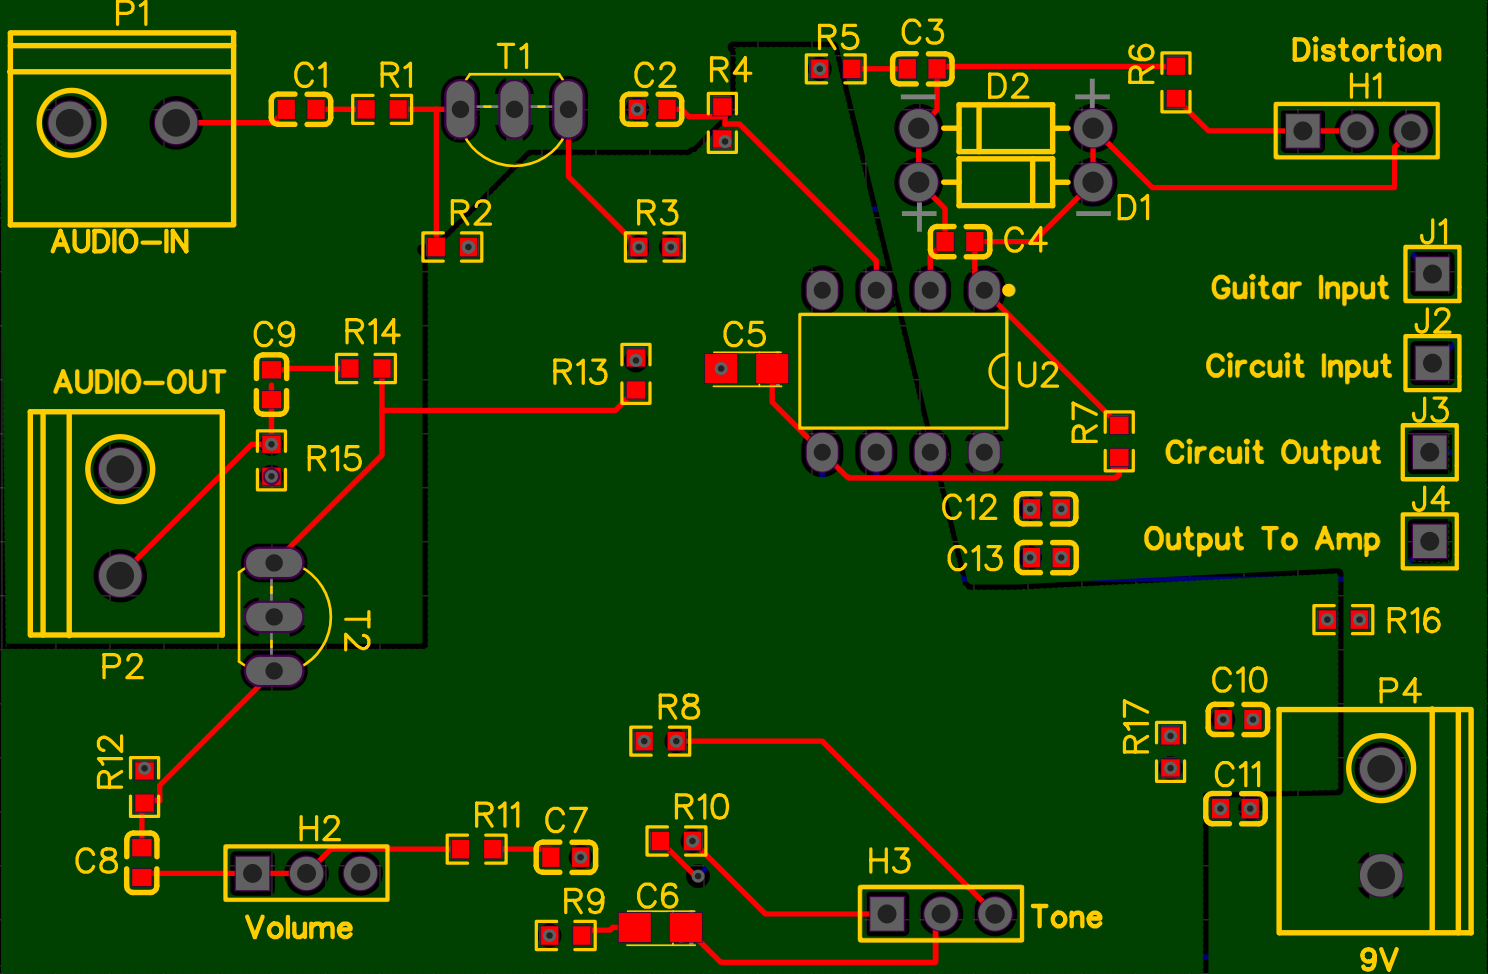The height and width of the screenshot is (974, 1488).
Task: Select the Volume header H2
Action: coord(306,874)
